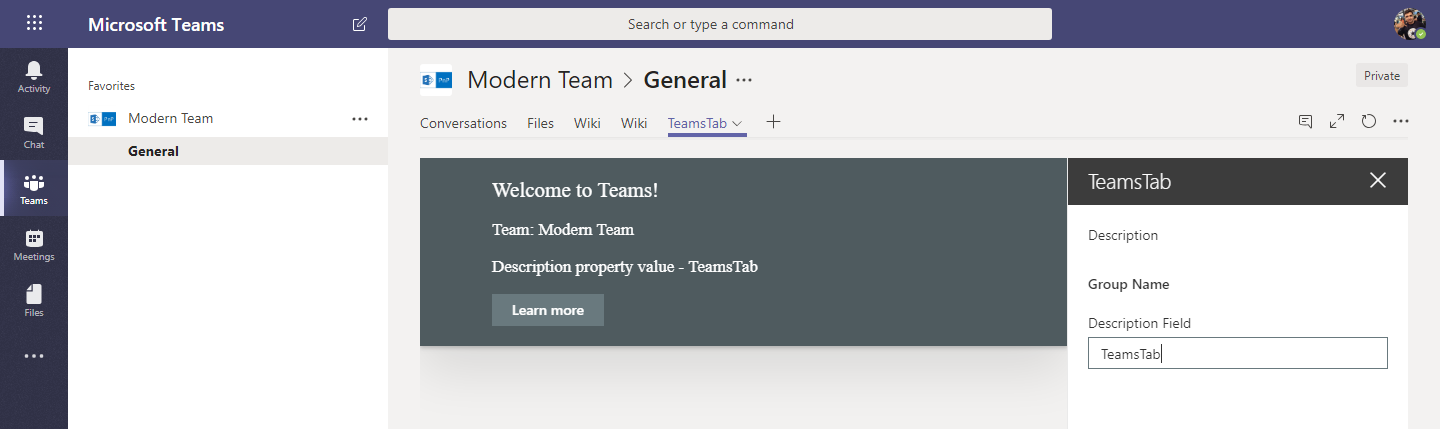1440x429 pixels.
Task: Switch to the Conversations tab
Action: [x=463, y=123]
